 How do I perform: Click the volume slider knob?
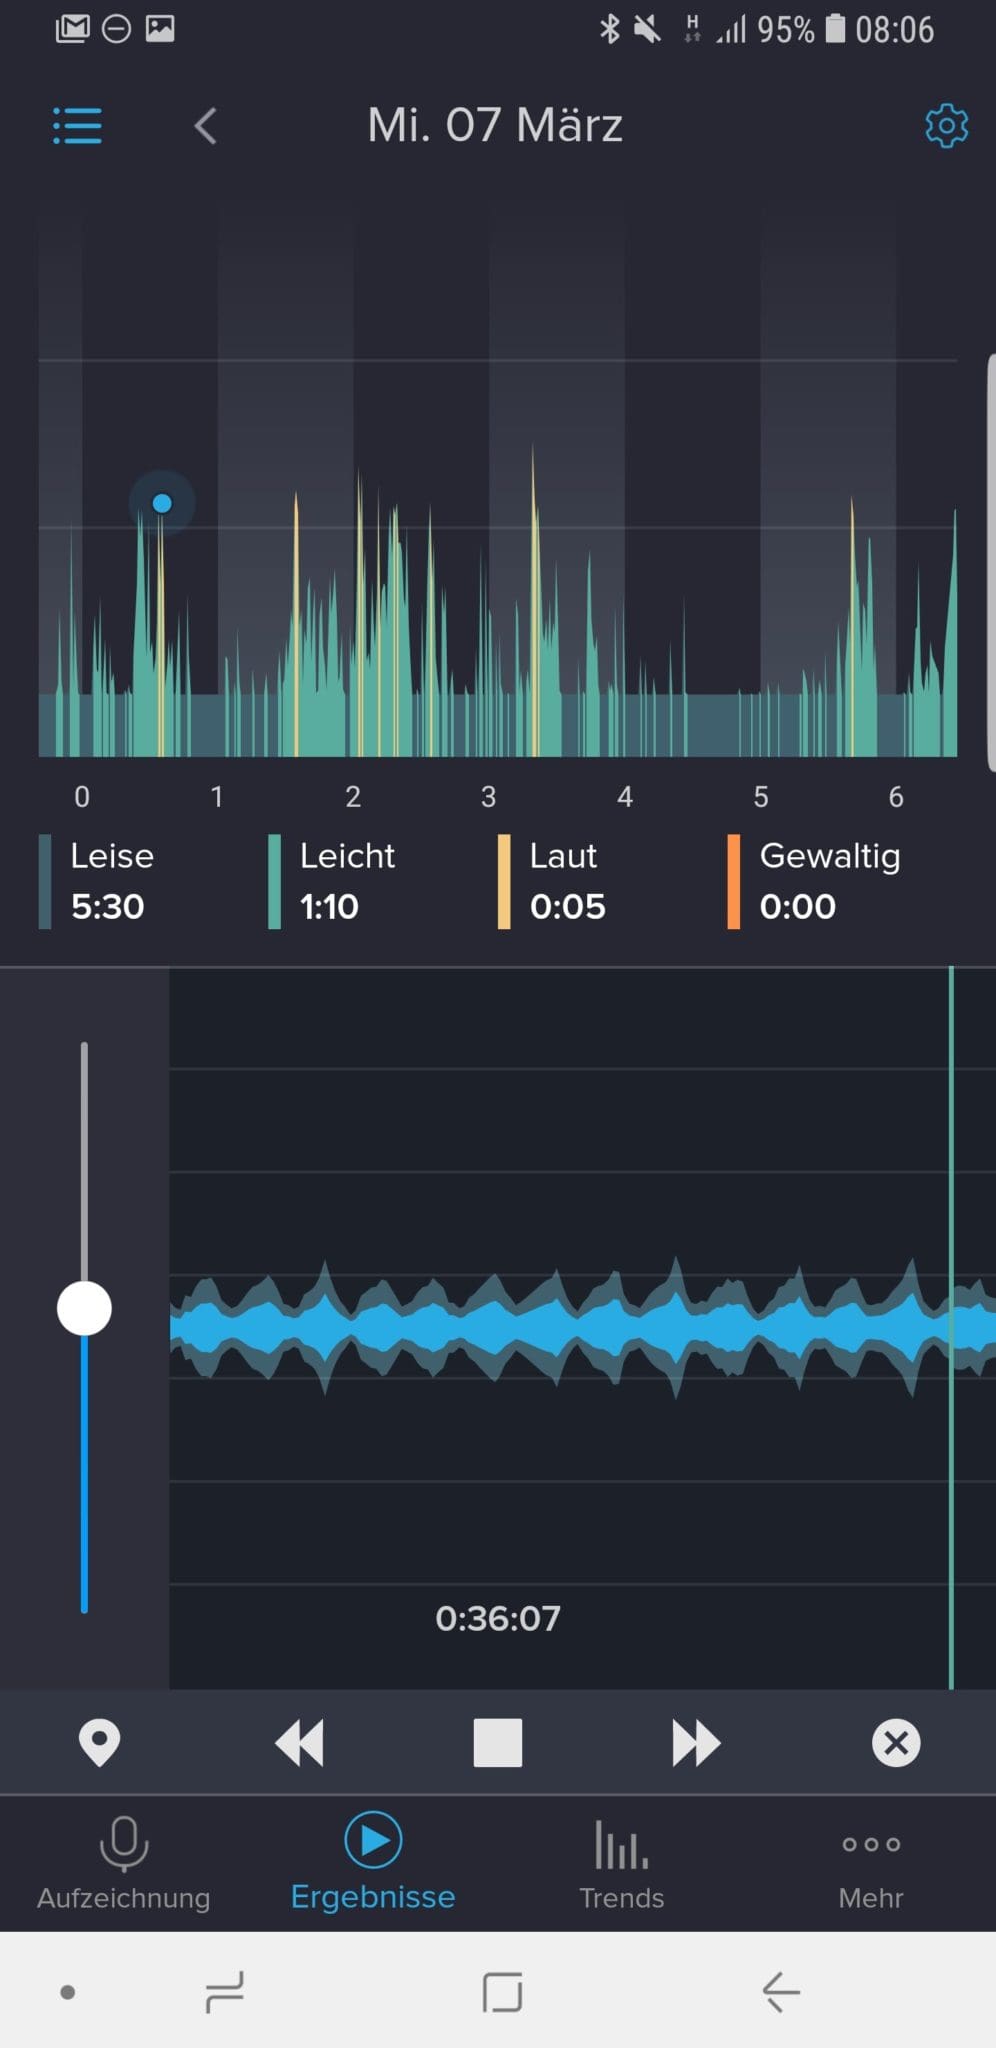click(x=84, y=1308)
